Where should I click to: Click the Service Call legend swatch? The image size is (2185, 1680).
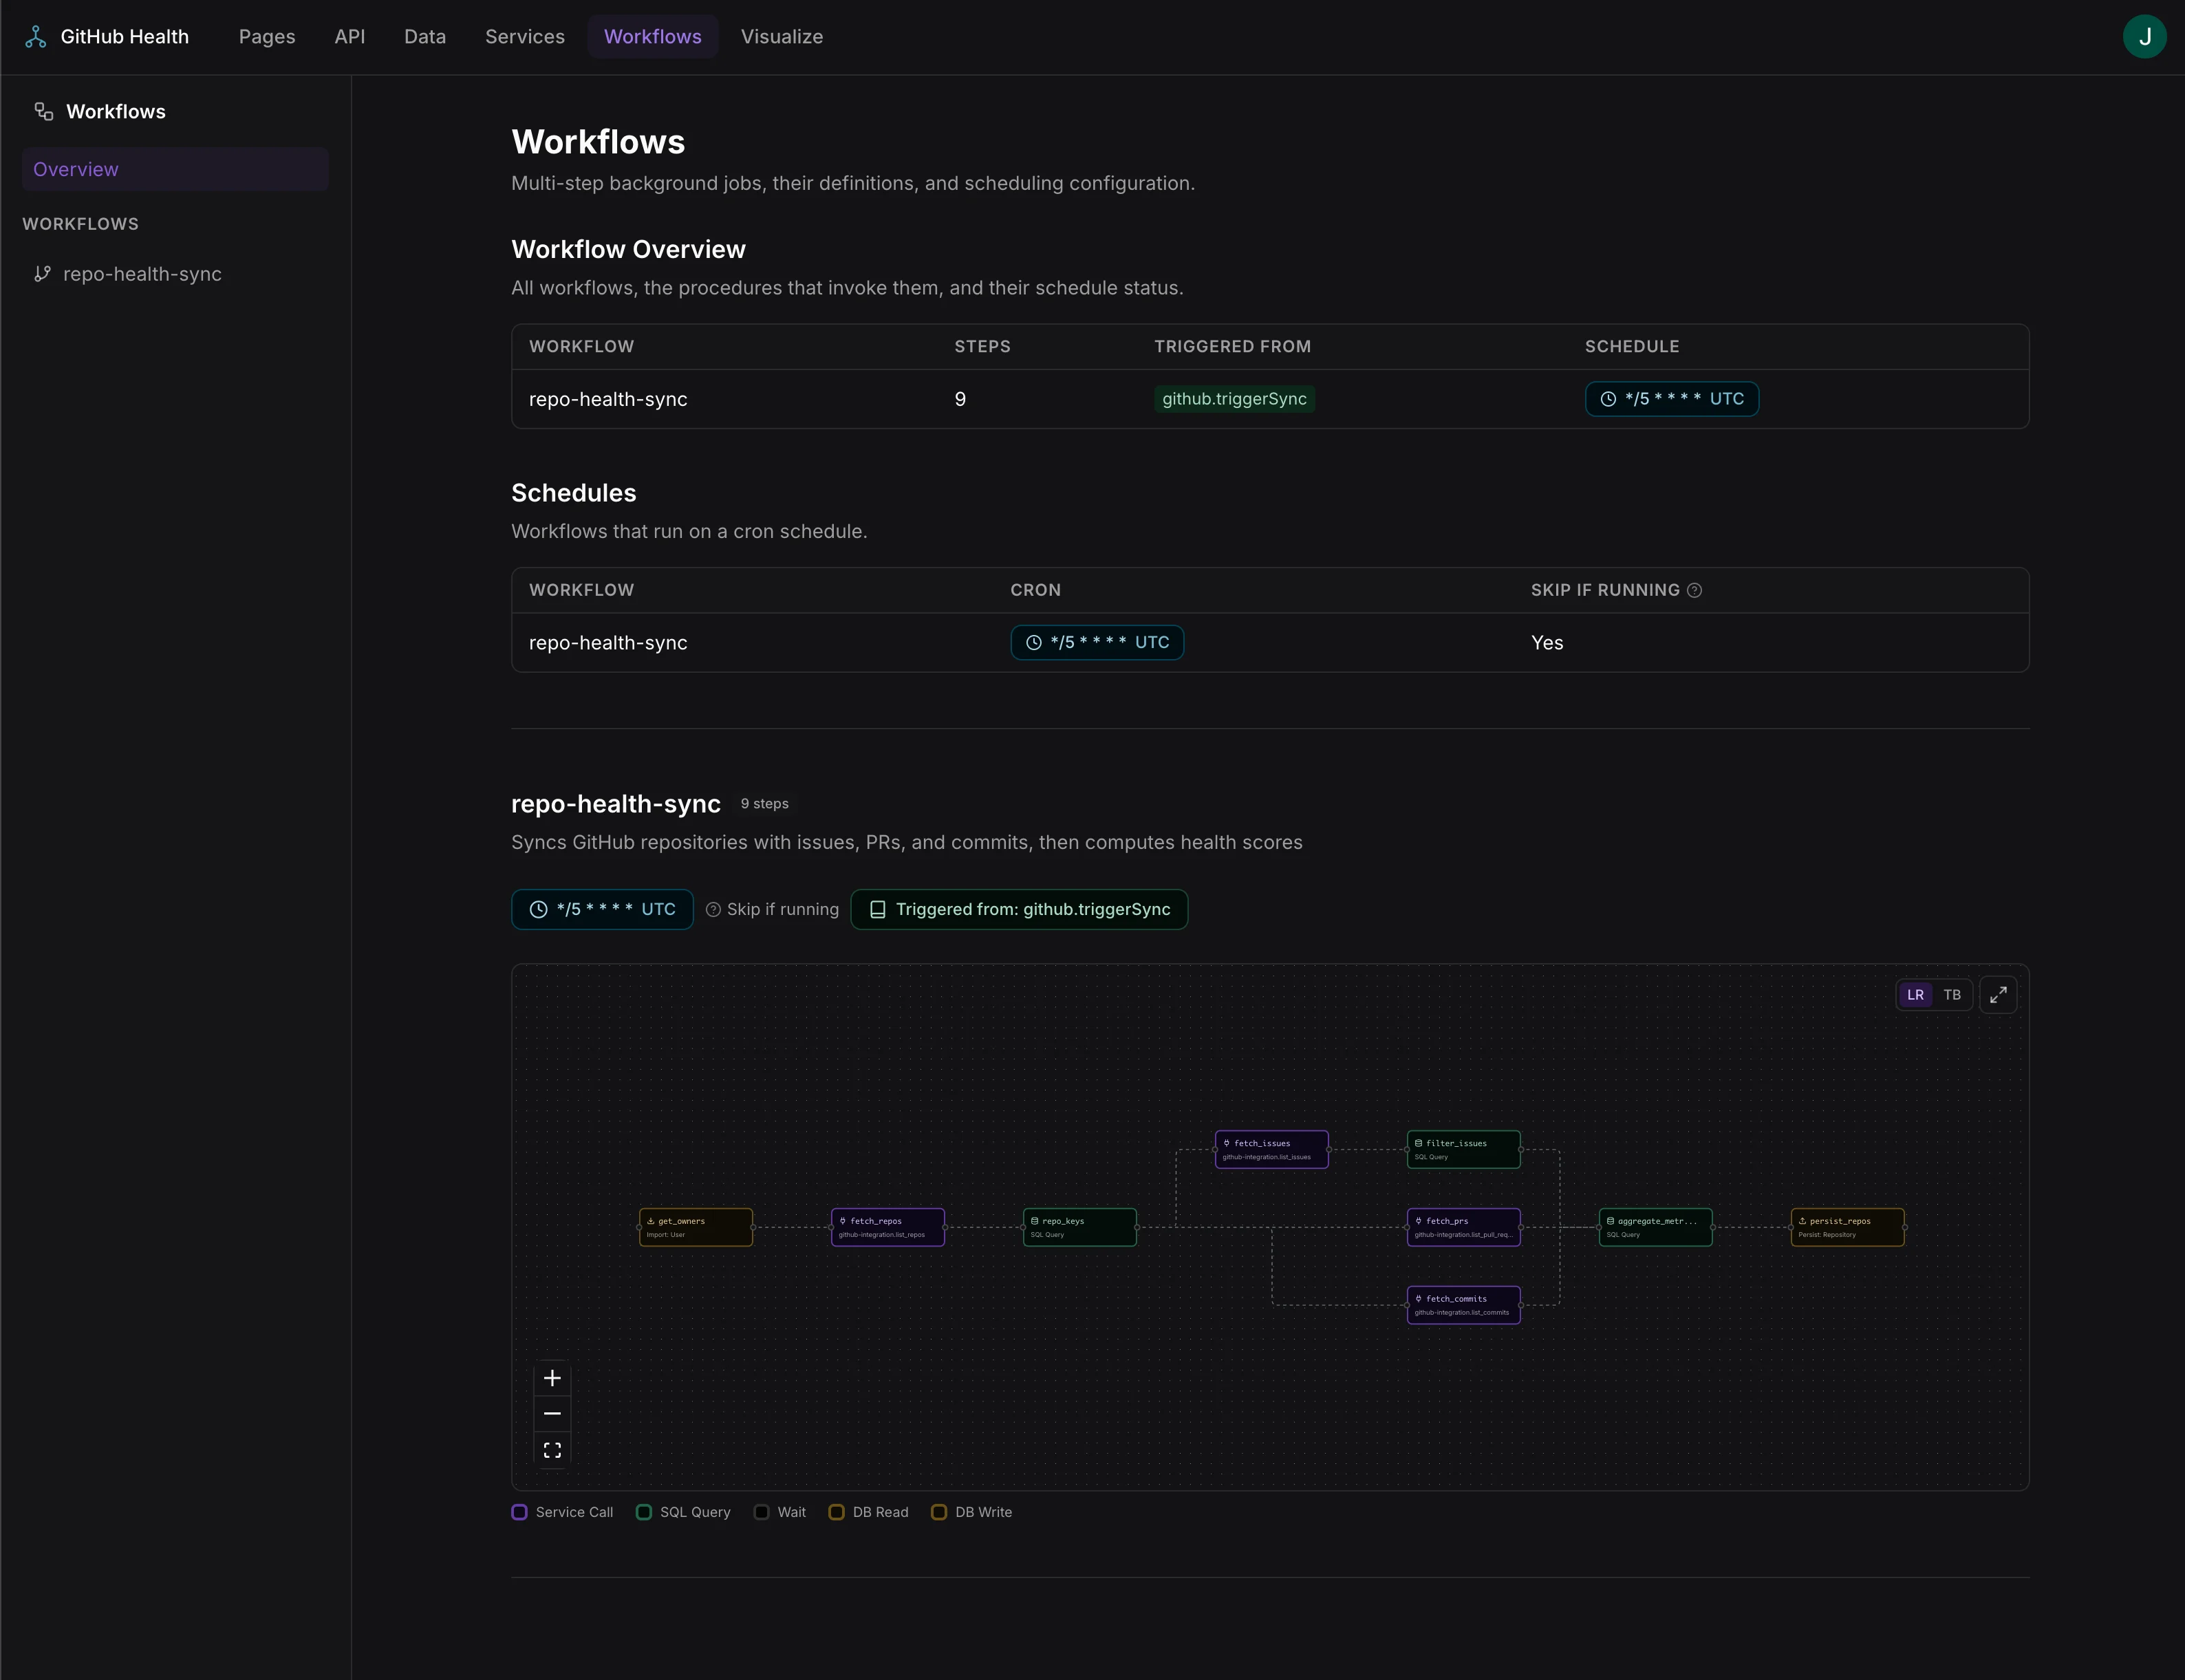(519, 1512)
